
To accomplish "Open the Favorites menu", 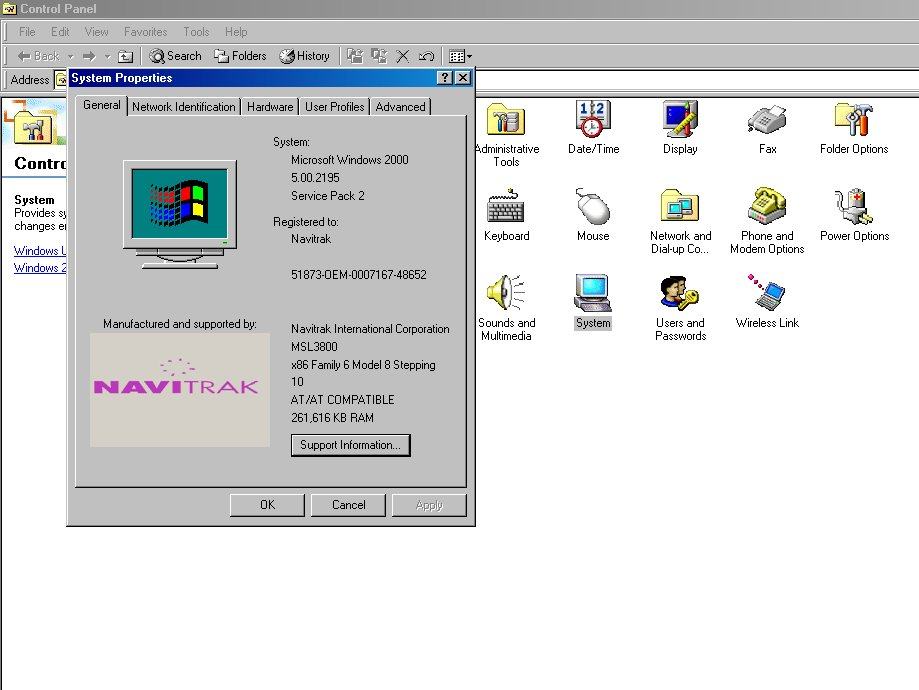I will [x=145, y=32].
